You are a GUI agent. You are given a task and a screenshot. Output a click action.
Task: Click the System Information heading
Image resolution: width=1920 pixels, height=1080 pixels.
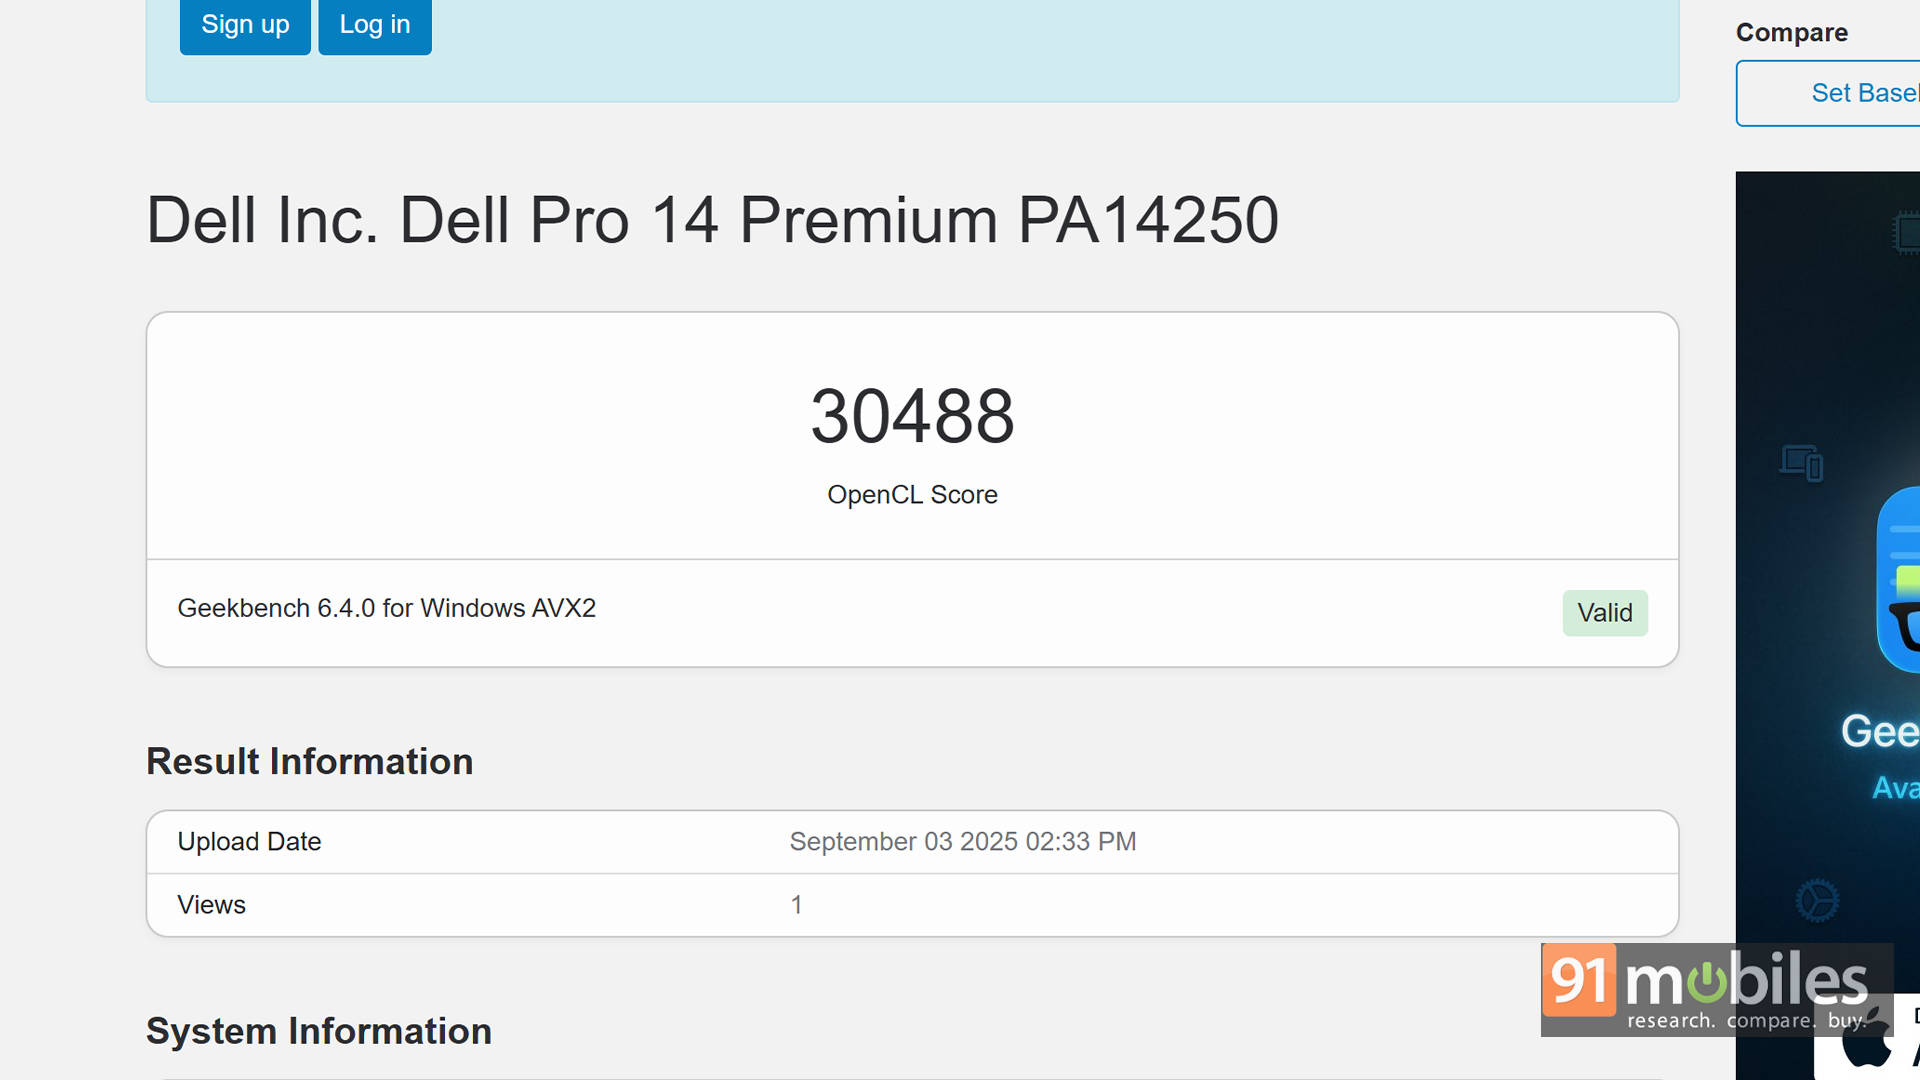coord(318,1031)
